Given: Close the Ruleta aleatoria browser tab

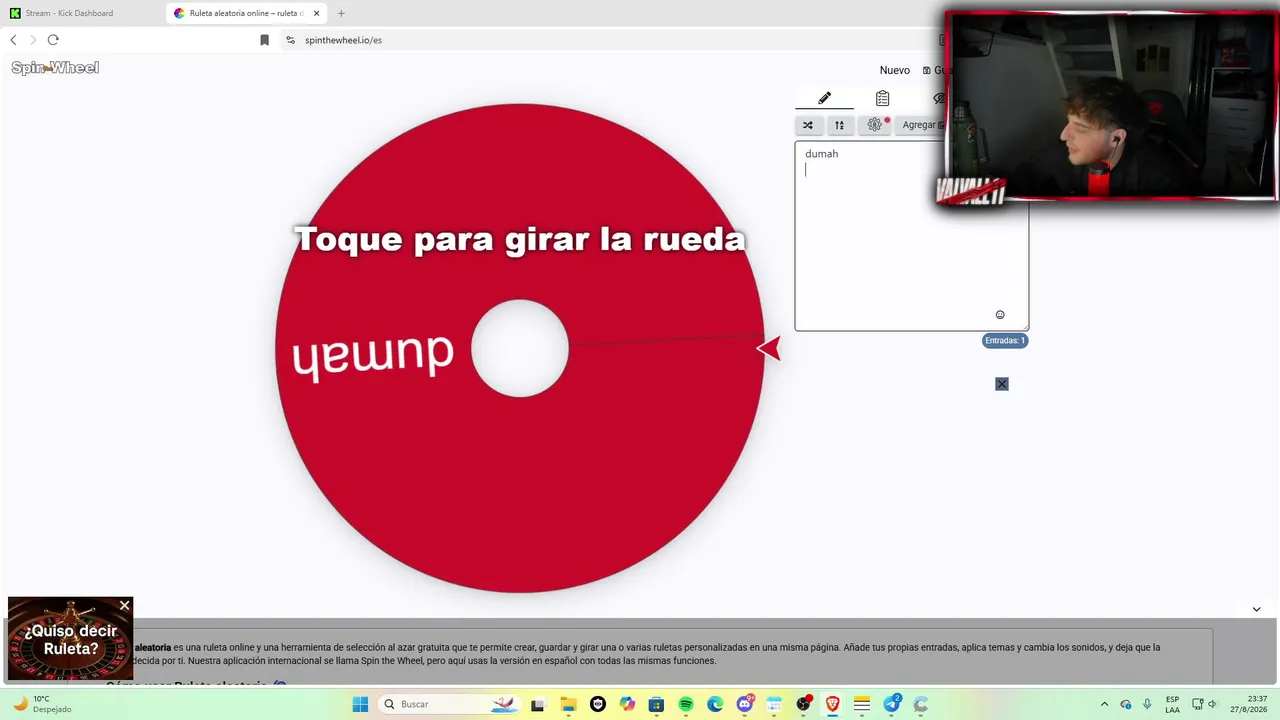Looking at the screenshot, I should click(316, 13).
